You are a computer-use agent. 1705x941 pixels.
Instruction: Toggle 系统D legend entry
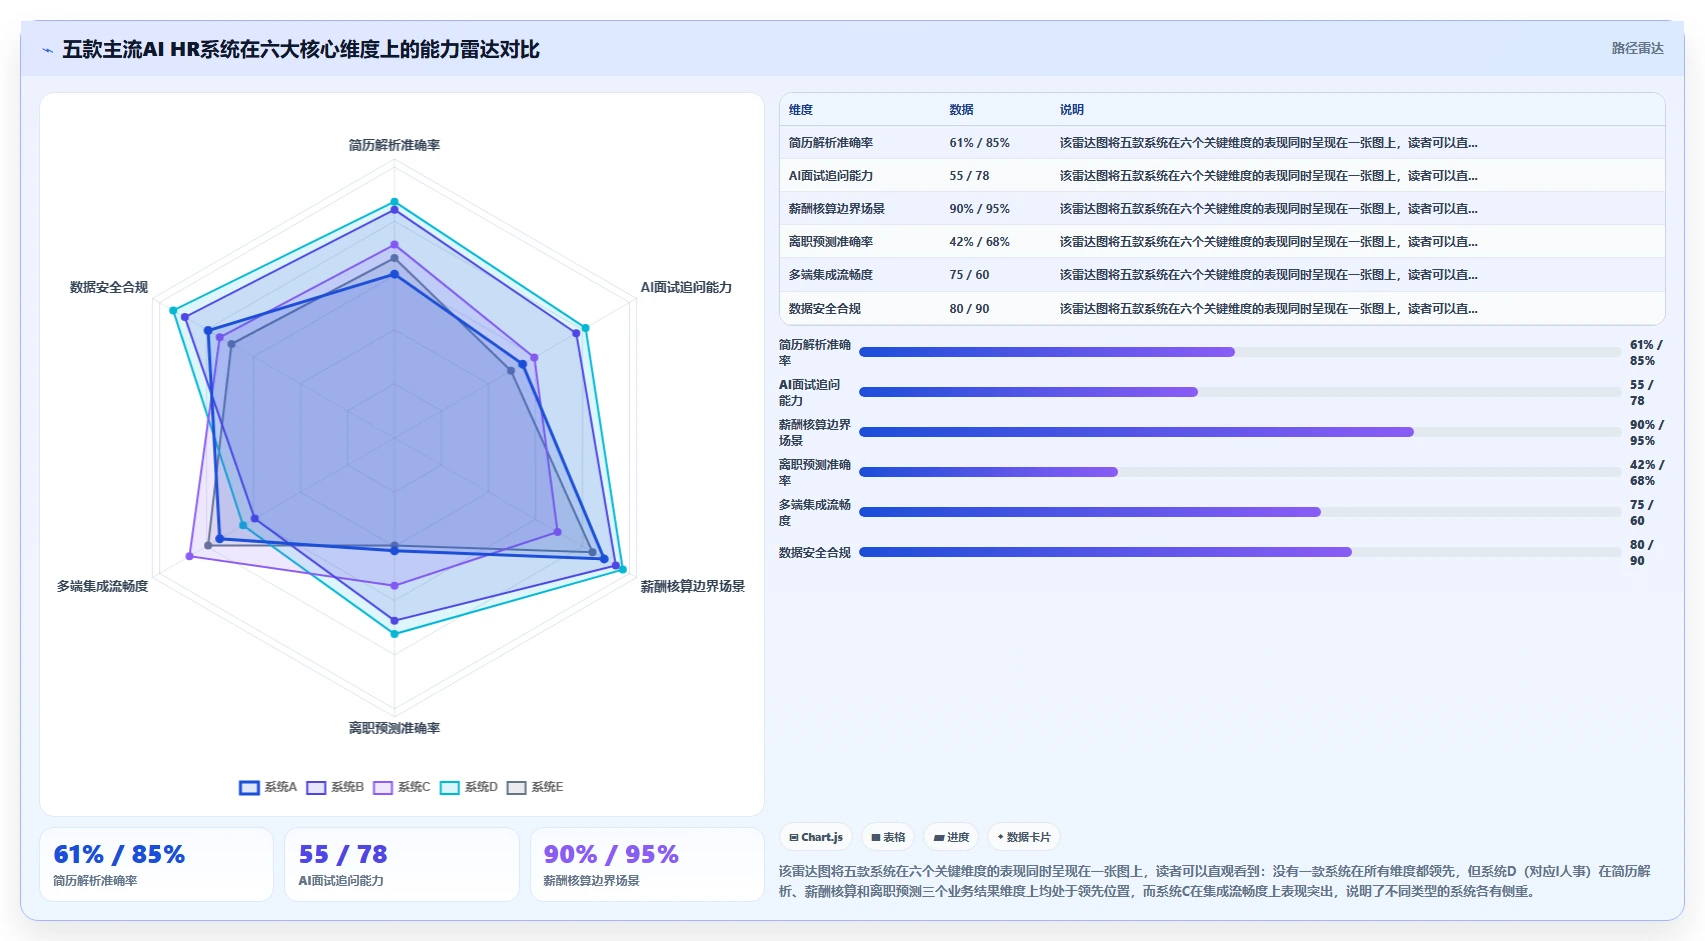pyautogui.click(x=469, y=788)
